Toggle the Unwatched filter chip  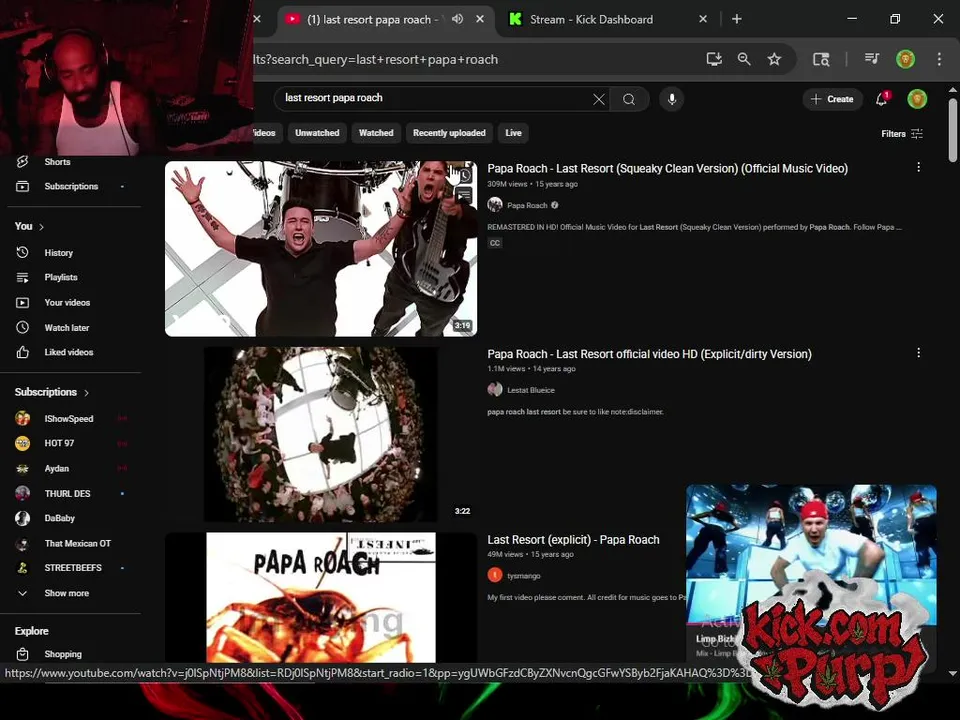(x=317, y=133)
